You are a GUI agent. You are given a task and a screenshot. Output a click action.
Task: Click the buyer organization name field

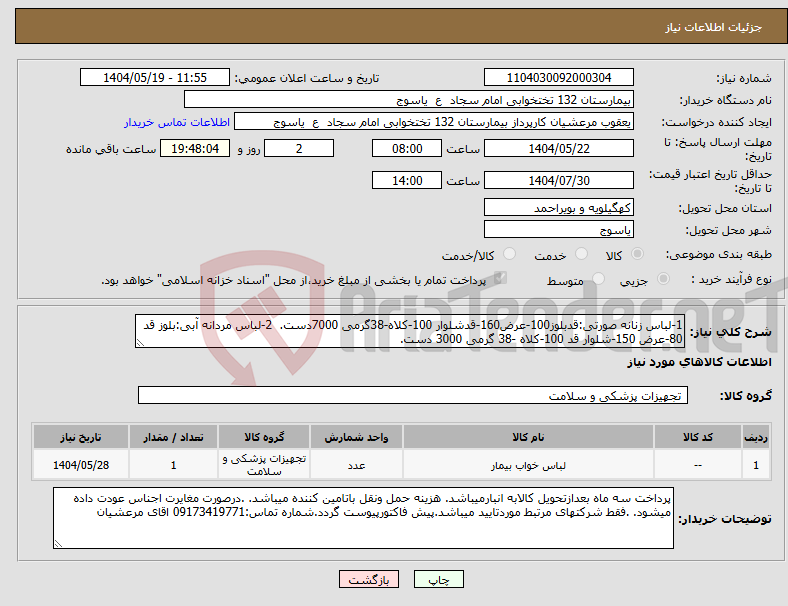[409, 99]
